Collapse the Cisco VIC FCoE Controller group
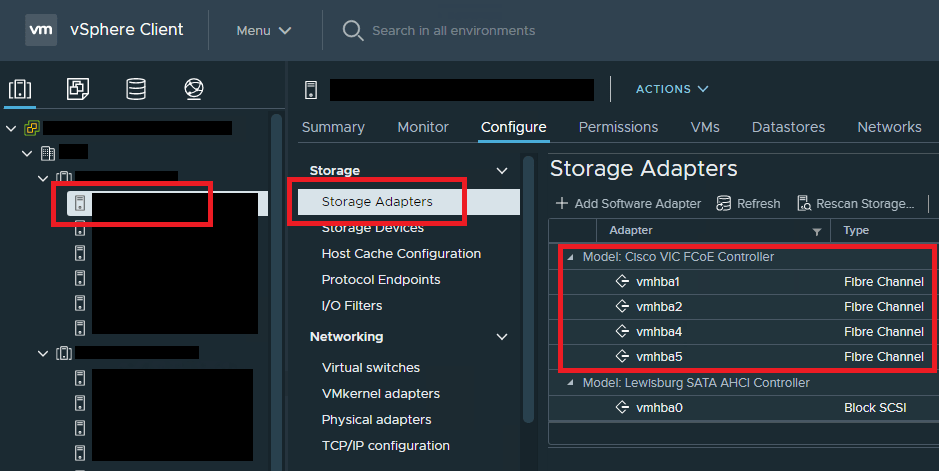Image resolution: width=939 pixels, height=471 pixels. (570, 257)
